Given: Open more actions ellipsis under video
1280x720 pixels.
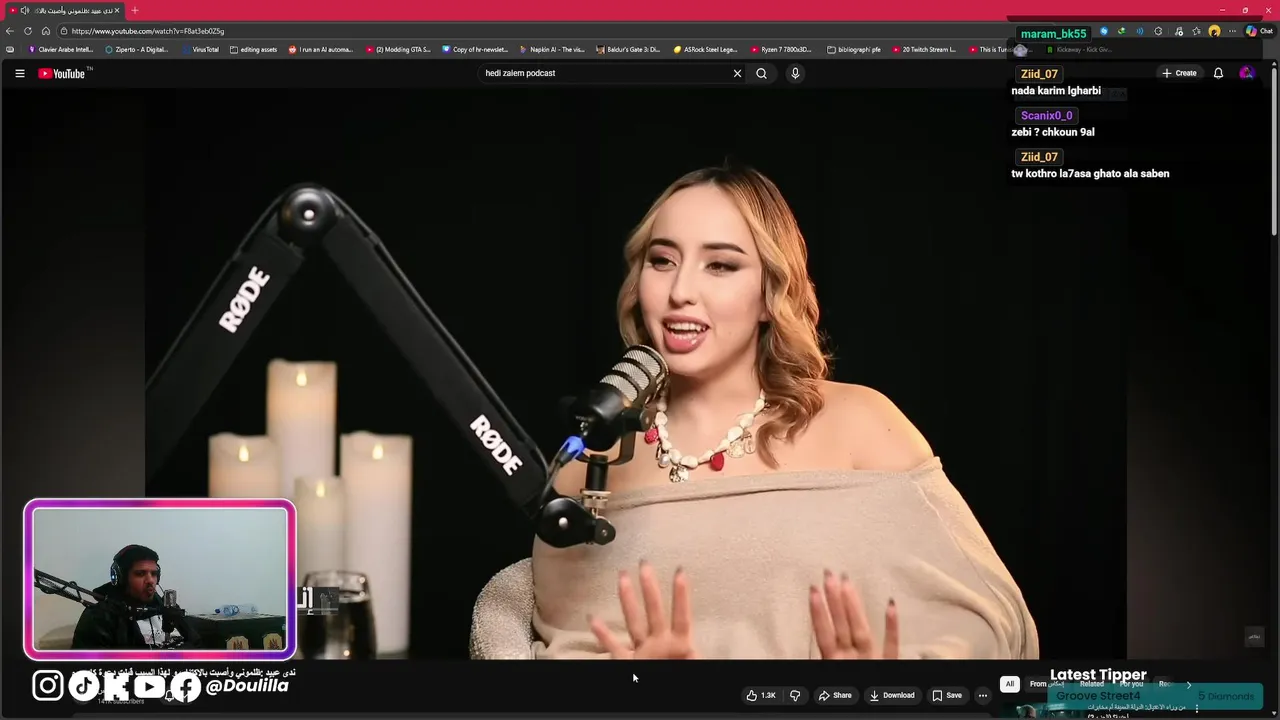Looking at the screenshot, I should (x=982, y=695).
